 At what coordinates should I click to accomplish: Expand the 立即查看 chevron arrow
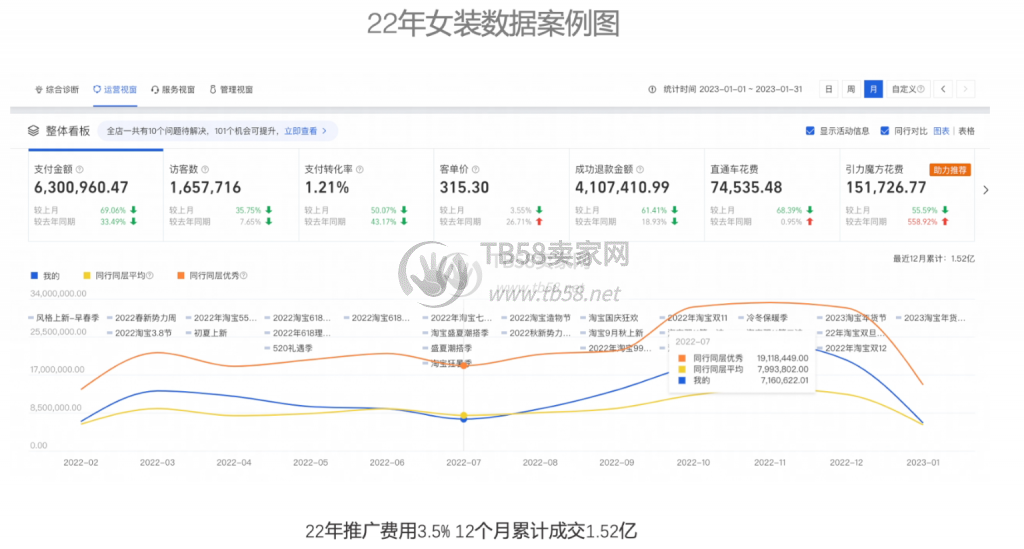coord(325,131)
